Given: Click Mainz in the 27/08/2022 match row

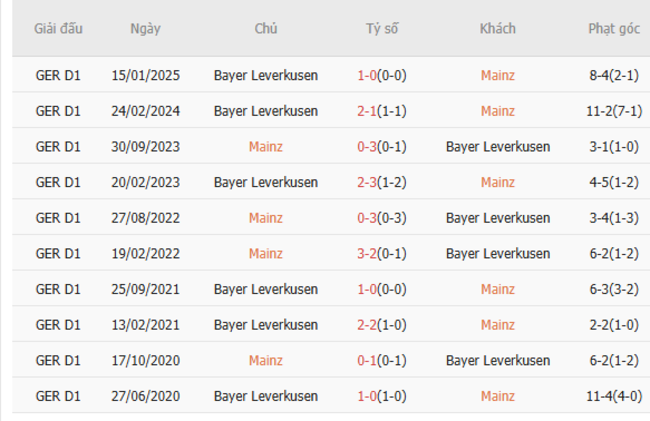Looking at the screenshot, I should click(x=265, y=218).
